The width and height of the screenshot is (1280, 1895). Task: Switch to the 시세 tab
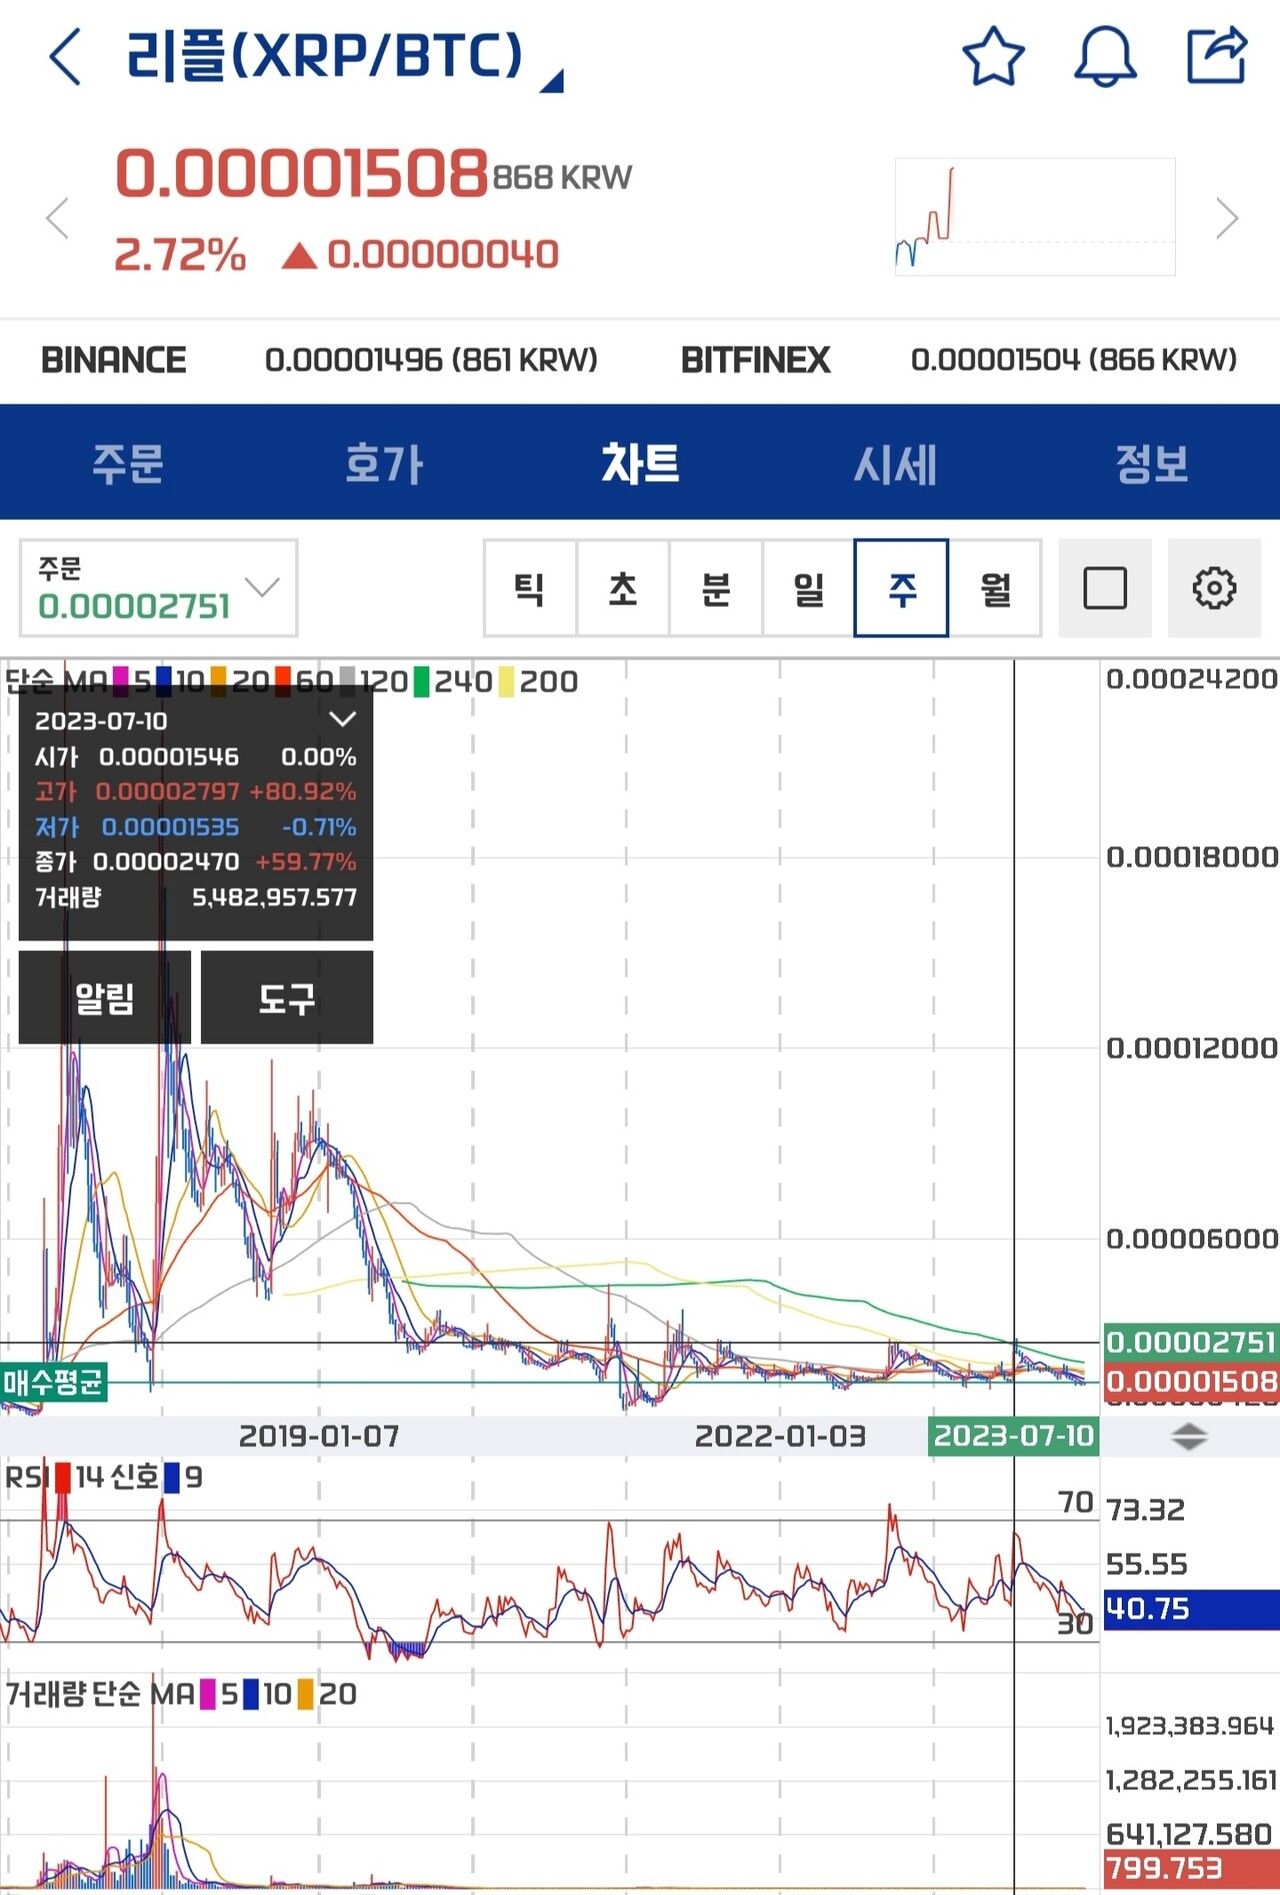[x=895, y=463]
